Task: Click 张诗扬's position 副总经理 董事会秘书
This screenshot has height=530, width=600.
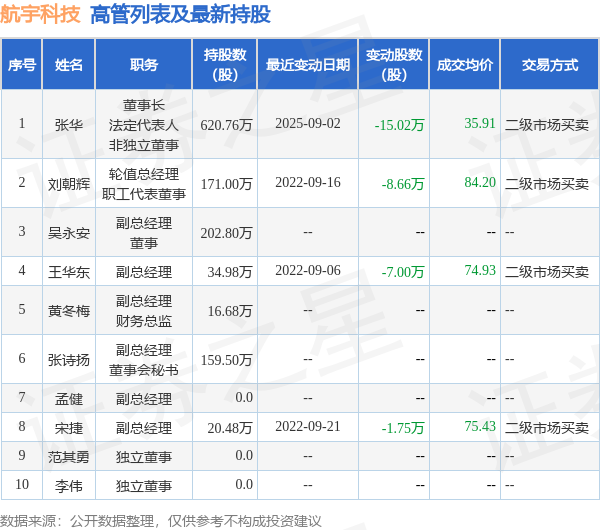Action: (x=143, y=360)
